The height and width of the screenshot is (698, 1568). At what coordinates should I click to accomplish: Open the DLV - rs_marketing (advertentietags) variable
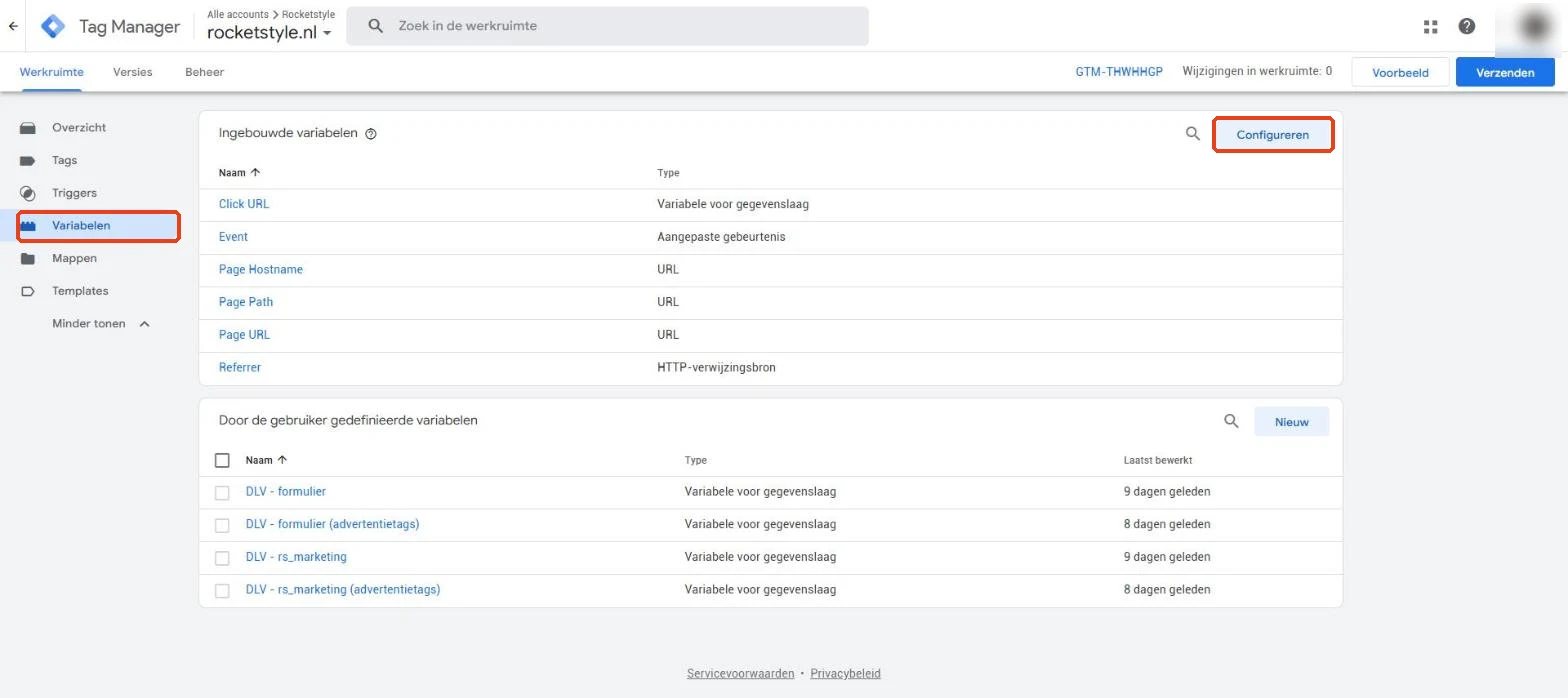(343, 590)
